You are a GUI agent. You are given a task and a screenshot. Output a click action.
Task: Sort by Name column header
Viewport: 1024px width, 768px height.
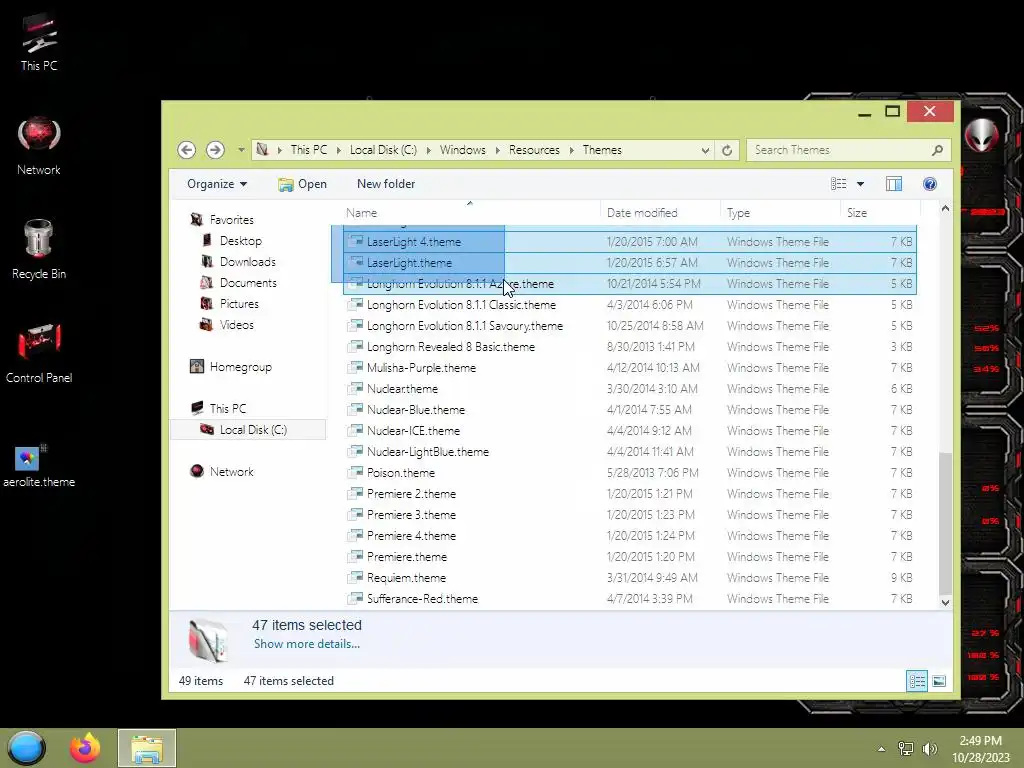470,213
